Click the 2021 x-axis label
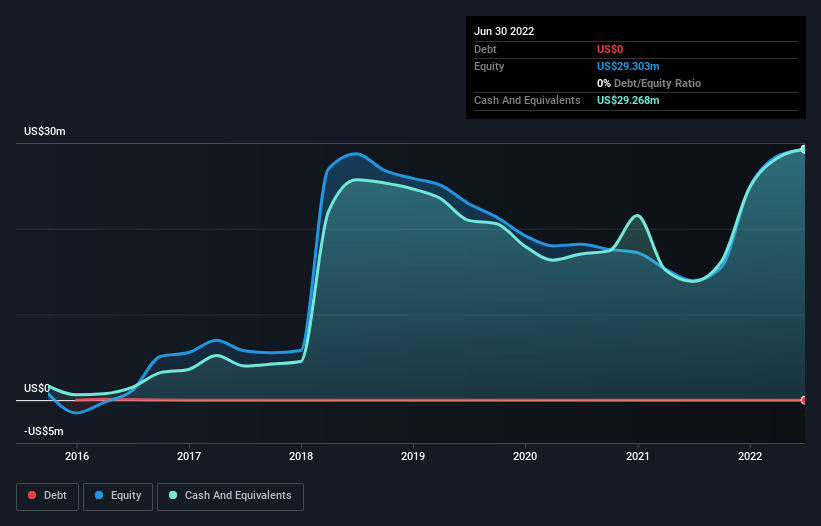821x526 pixels. click(638, 456)
